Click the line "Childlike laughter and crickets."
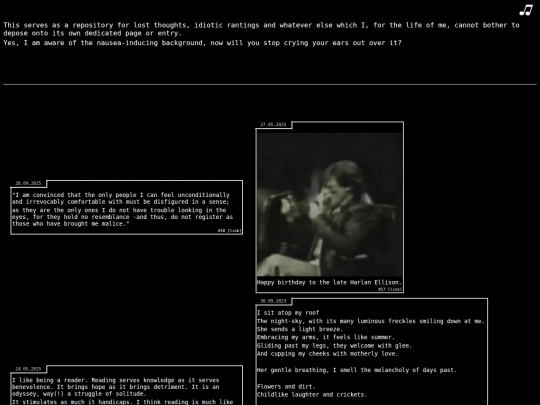 [312, 395]
